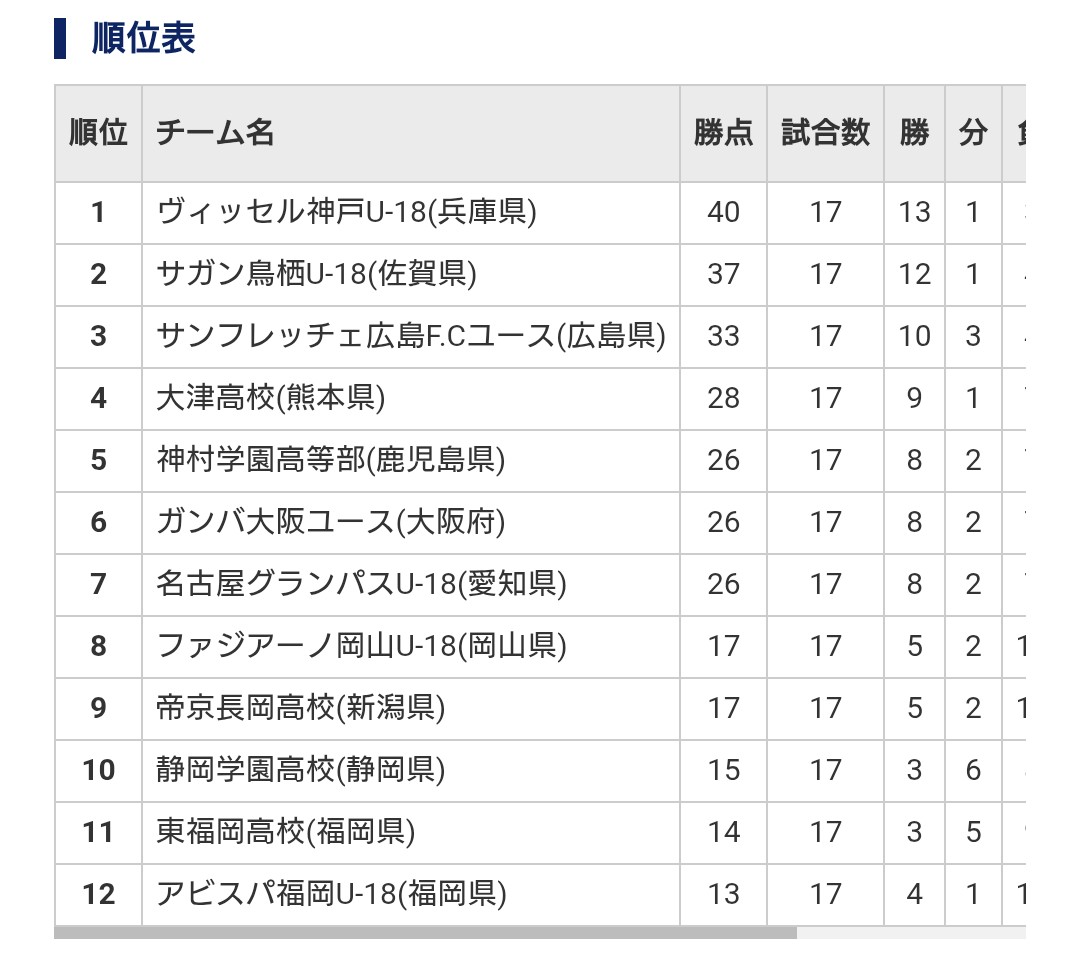Click the 勝 column header

pyautogui.click(x=914, y=133)
